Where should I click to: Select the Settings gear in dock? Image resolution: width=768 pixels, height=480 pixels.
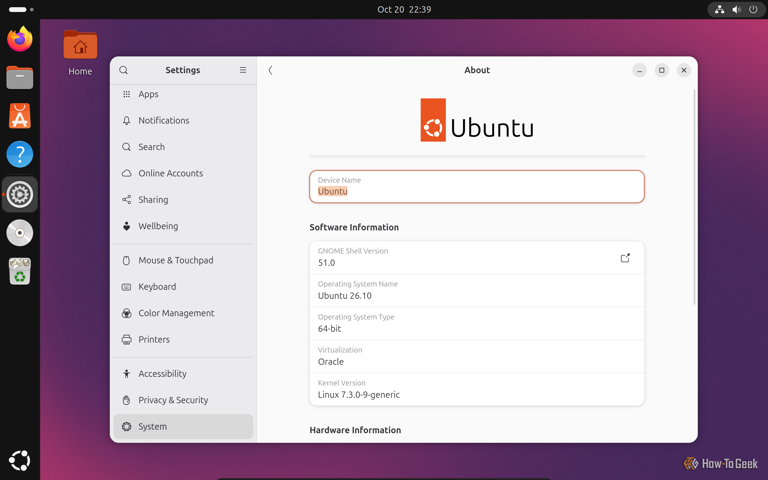[20, 194]
